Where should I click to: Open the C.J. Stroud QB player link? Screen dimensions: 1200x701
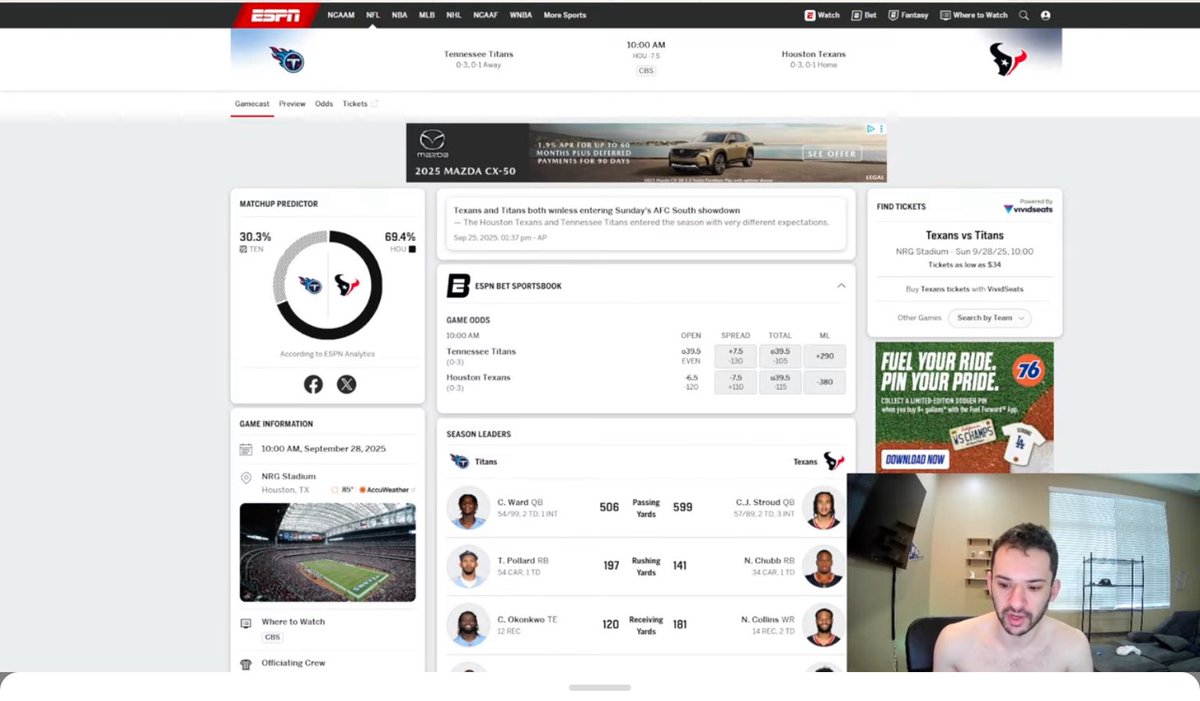point(765,502)
